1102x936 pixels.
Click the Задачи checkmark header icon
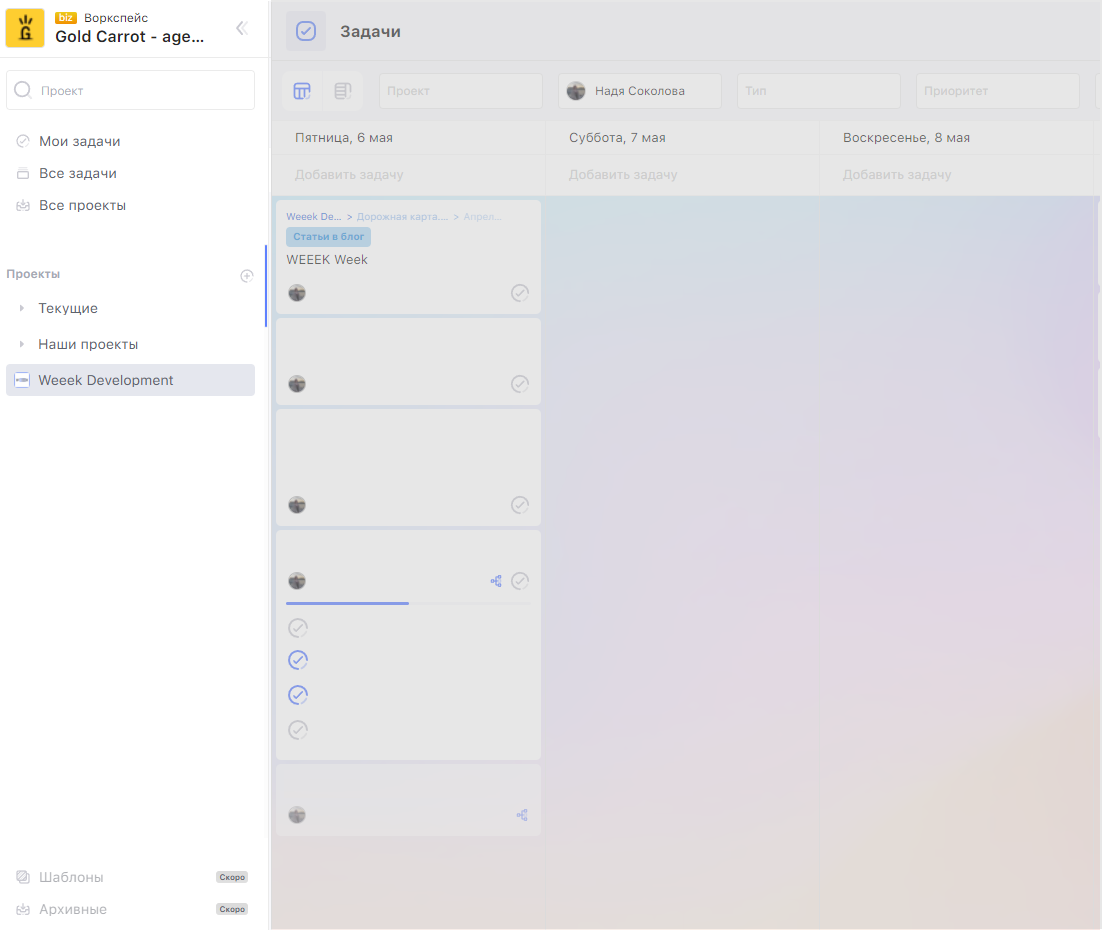306,31
